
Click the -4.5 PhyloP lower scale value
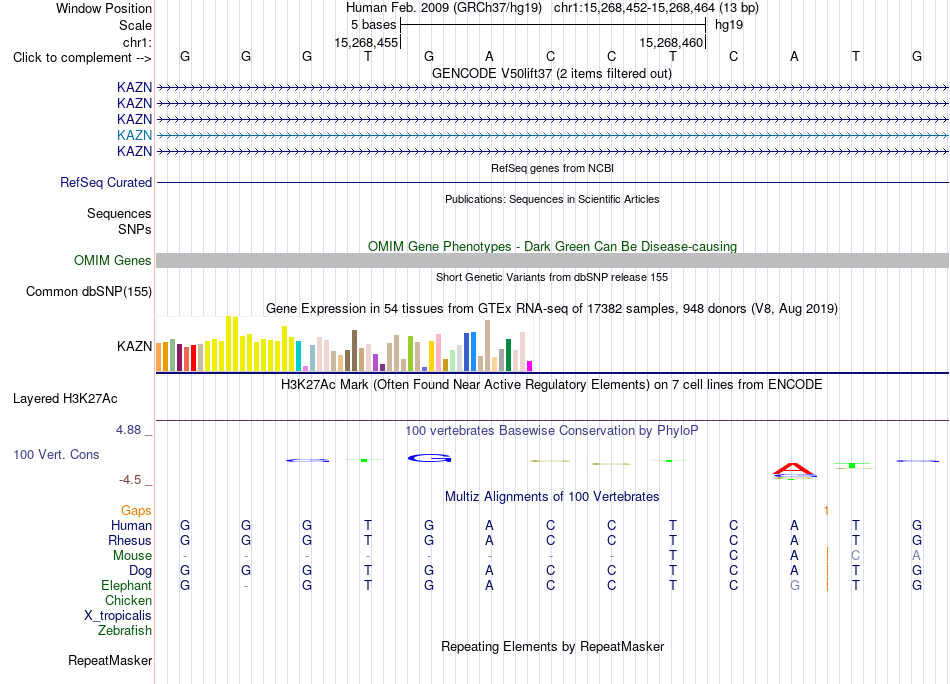pos(130,480)
